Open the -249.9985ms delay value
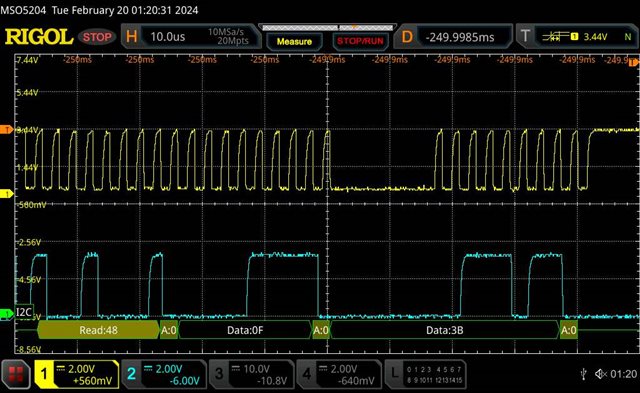Screen dimensions: 640x393 [460, 37]
